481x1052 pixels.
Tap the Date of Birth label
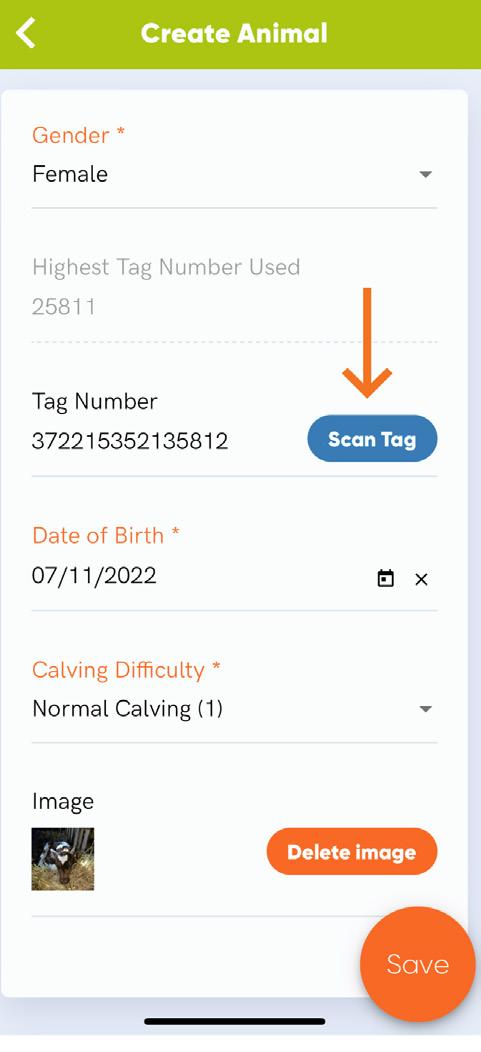click(x=106, y=535)
